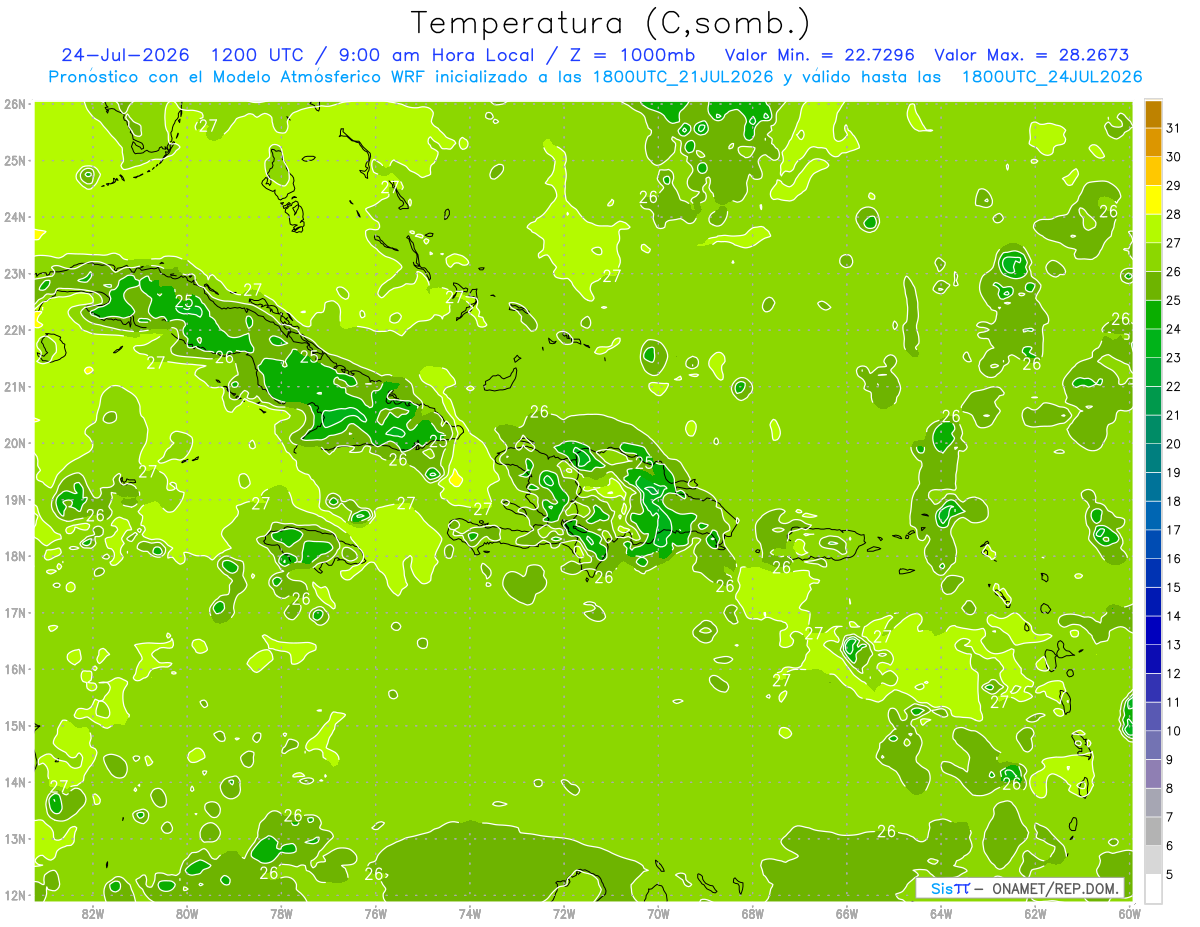This screenshot has width=1200, height=927.
Task: Click the valid-until time "1800UTC_24JUL2026"
Action: click(1052, 77)
